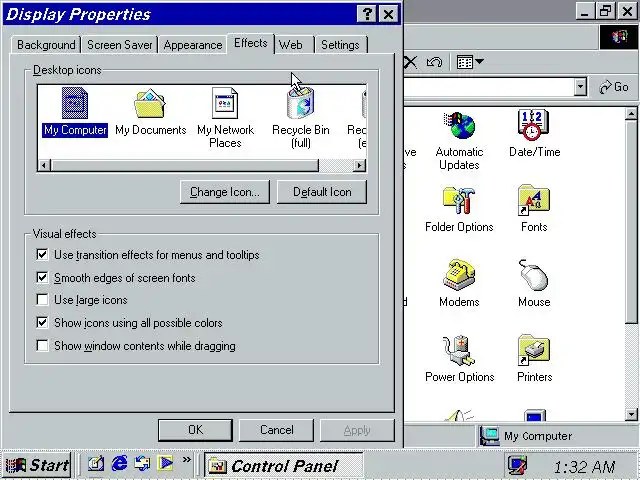The width and height of the screenshot is (640, 480).
Task: Open Printers in Control Panel
Action: tap(534, 359)
